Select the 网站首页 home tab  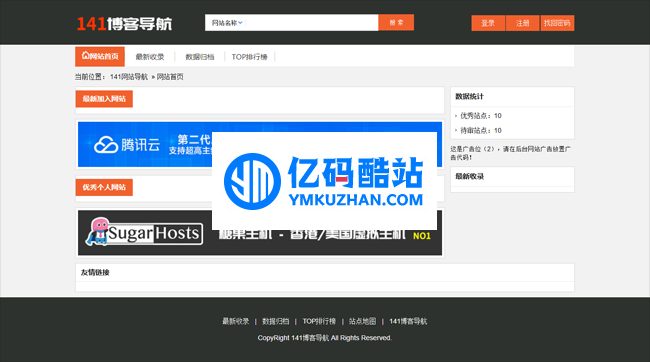coord(100,56)
